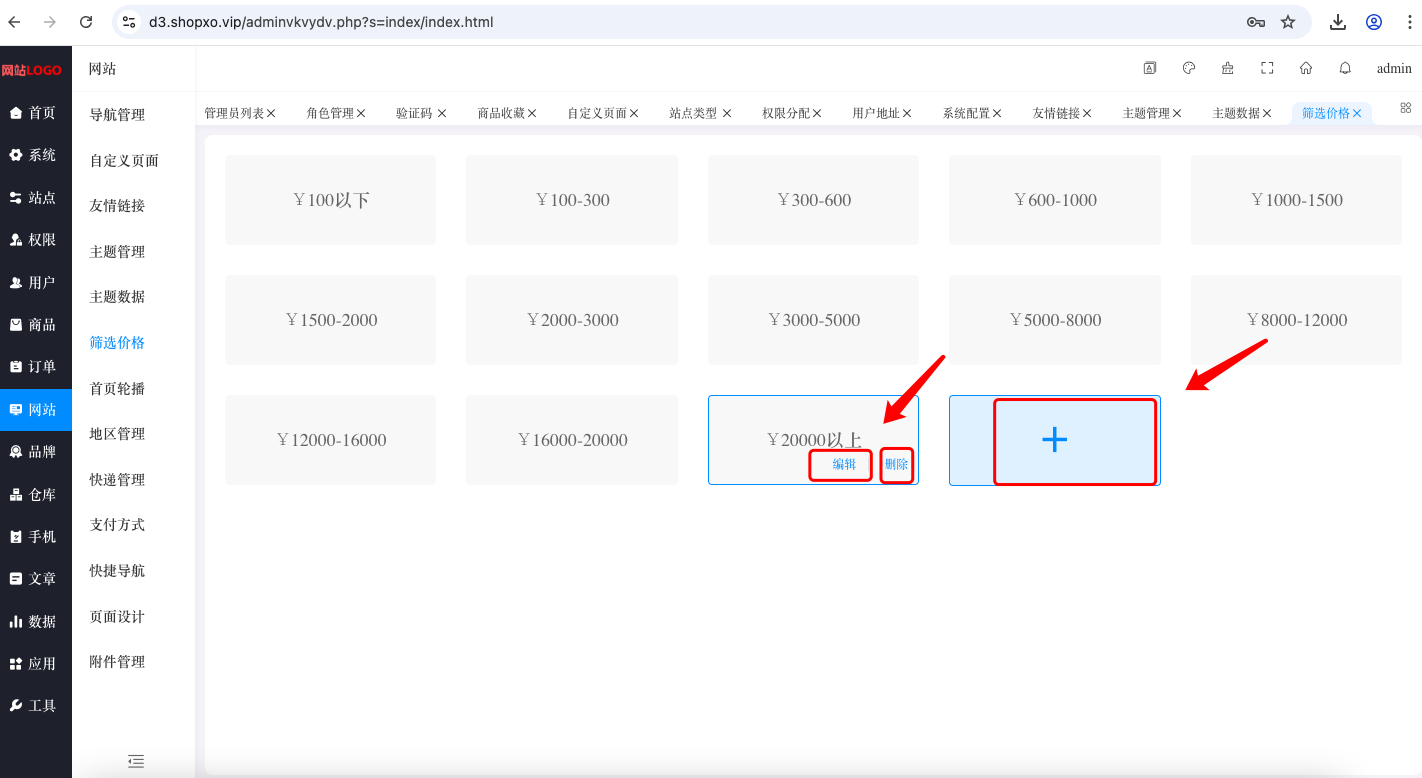Open the admin user menu
The height and width of the screenshot is (778, 1422).
(1394, 69)
